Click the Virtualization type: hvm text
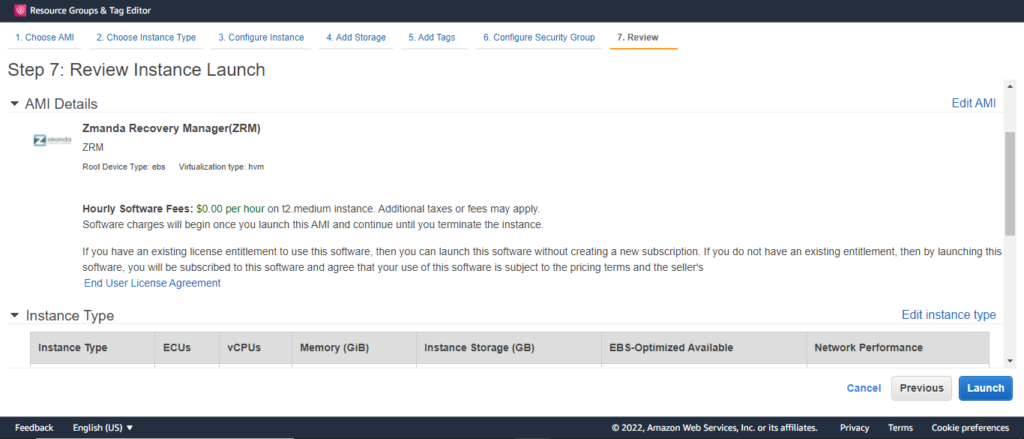This screenshot has width=1024, height=439. [221, 167]
